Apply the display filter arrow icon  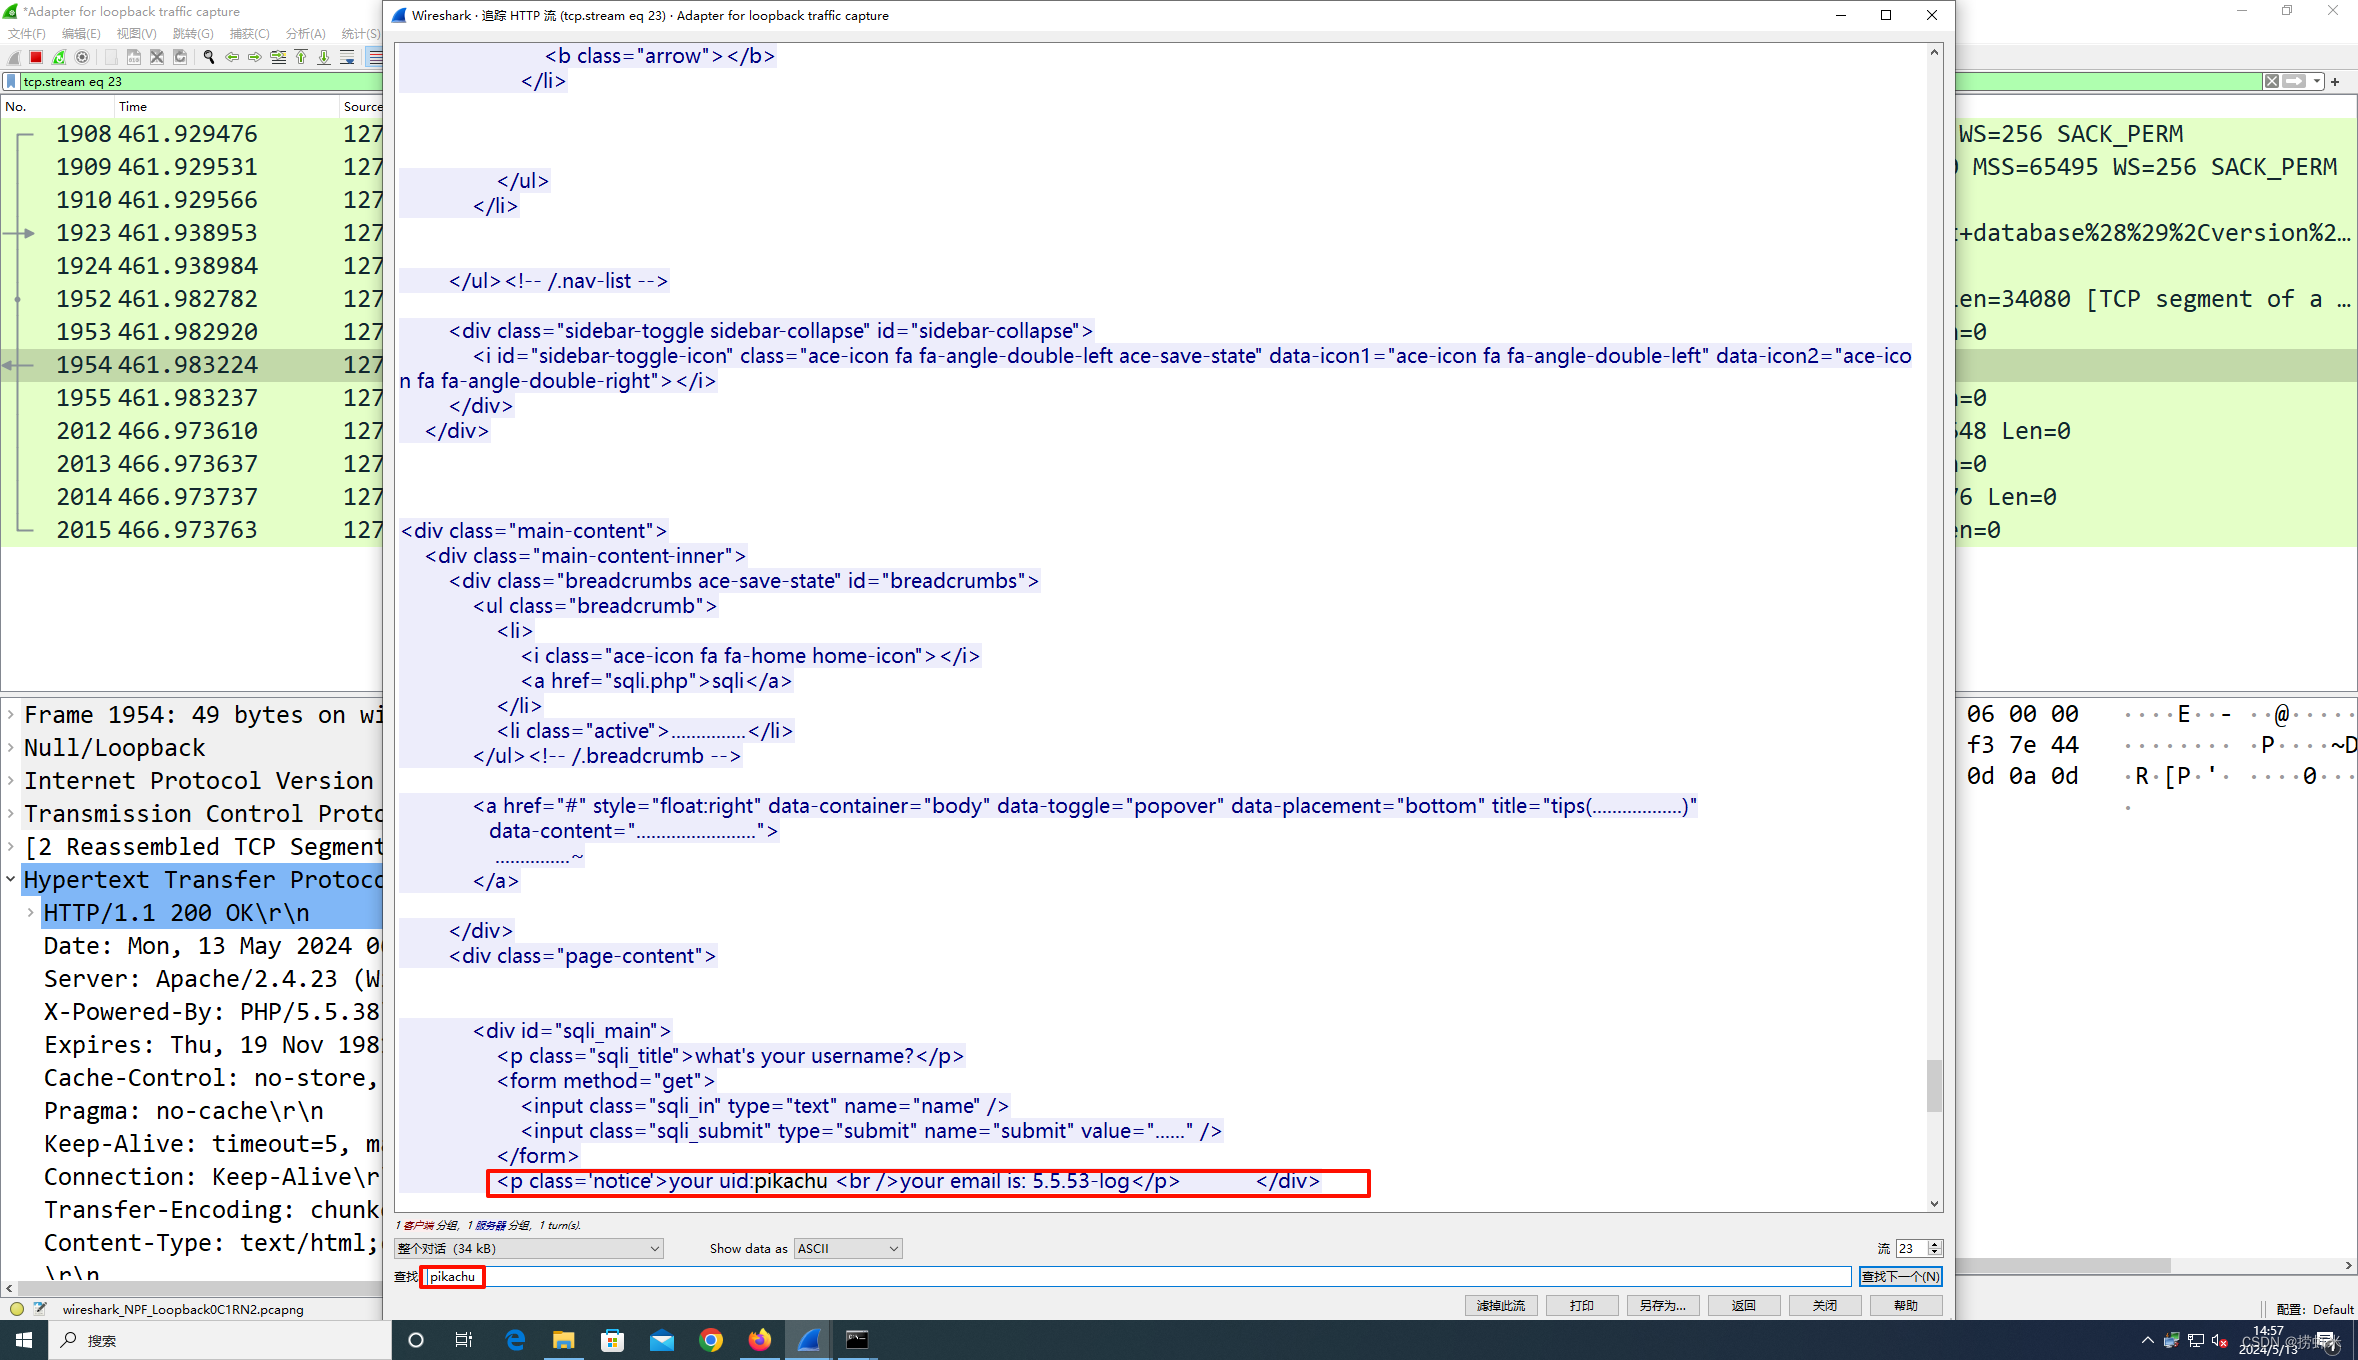[2294, 81]
